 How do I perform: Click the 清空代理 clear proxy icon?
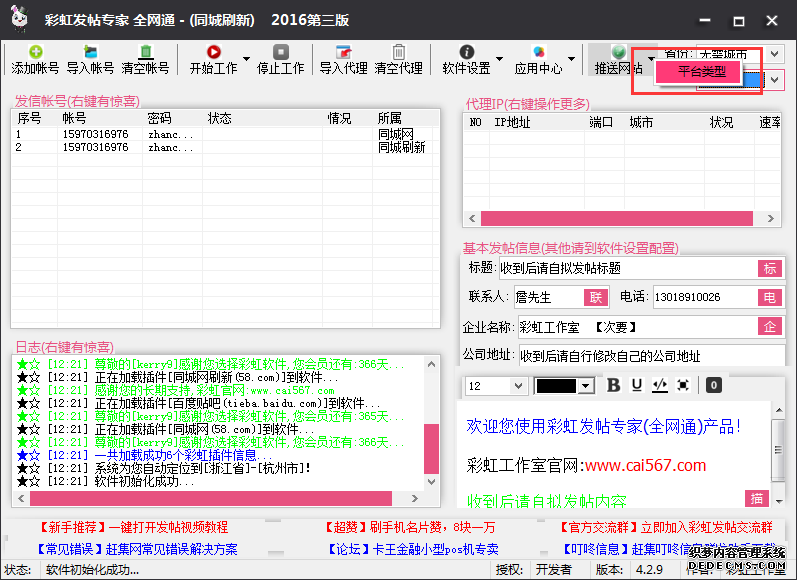click(399, 52)
